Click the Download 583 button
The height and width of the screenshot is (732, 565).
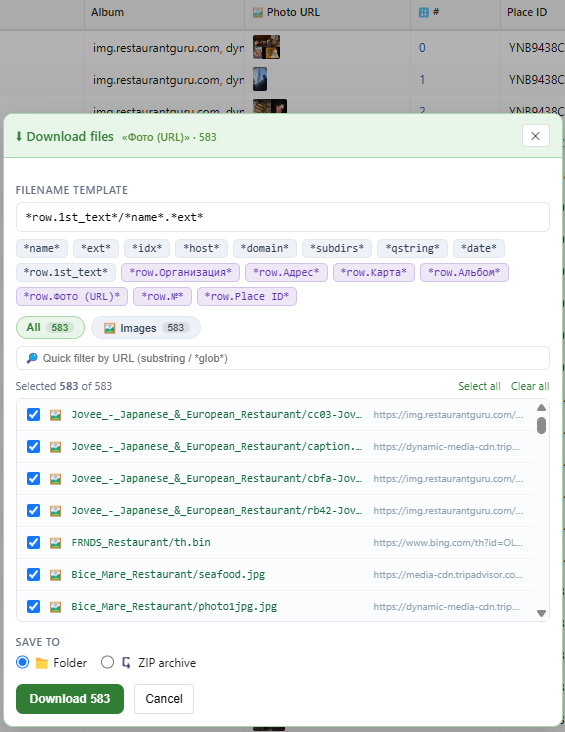[70, 699]
